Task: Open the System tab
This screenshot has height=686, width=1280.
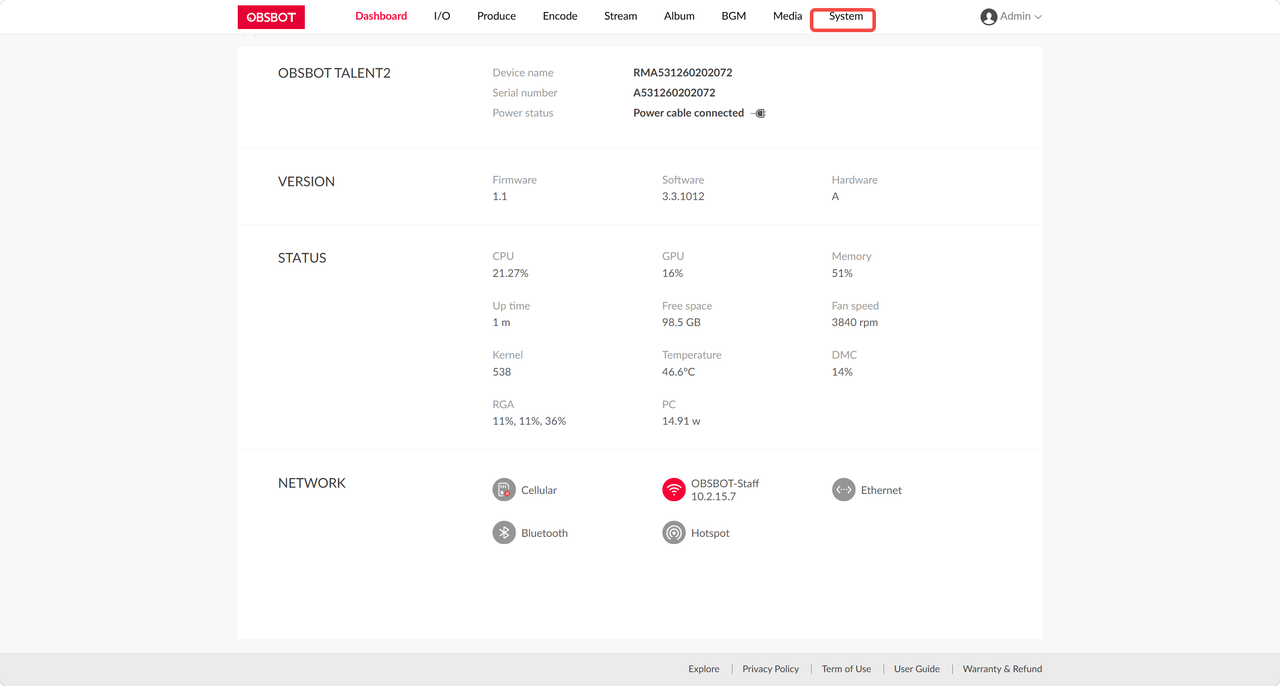Action: point(846,16)
